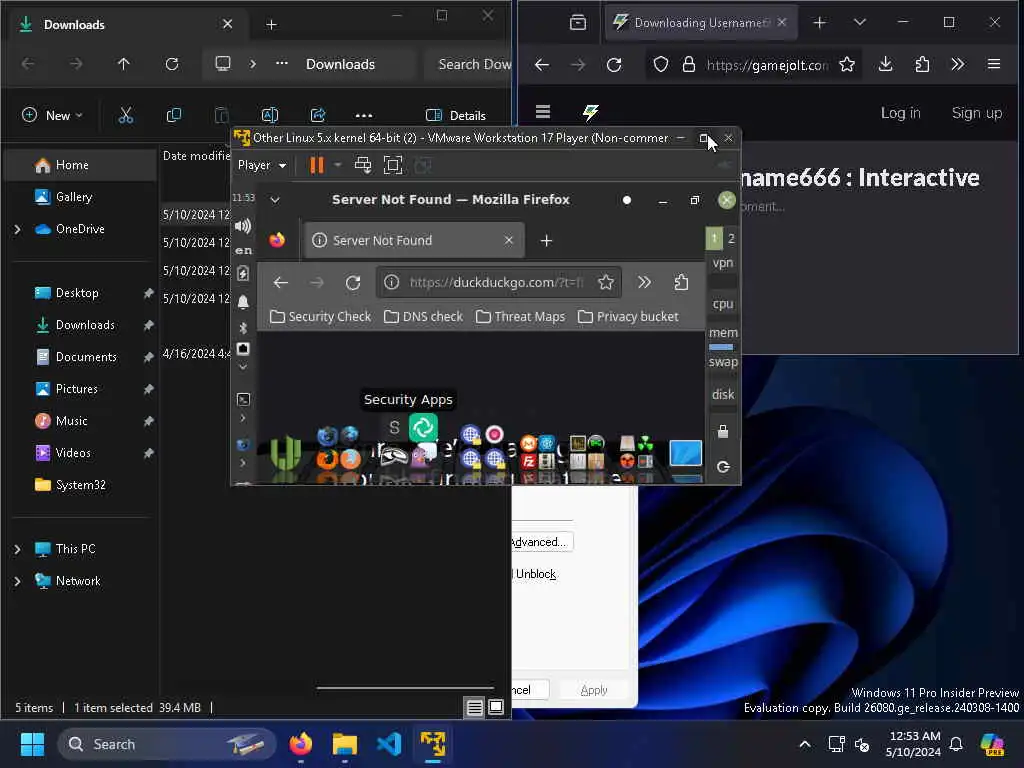The width and height of the screenshot is (1024, 768).
Task: Open See more options in File Explorer
Action: pos(364,116)
